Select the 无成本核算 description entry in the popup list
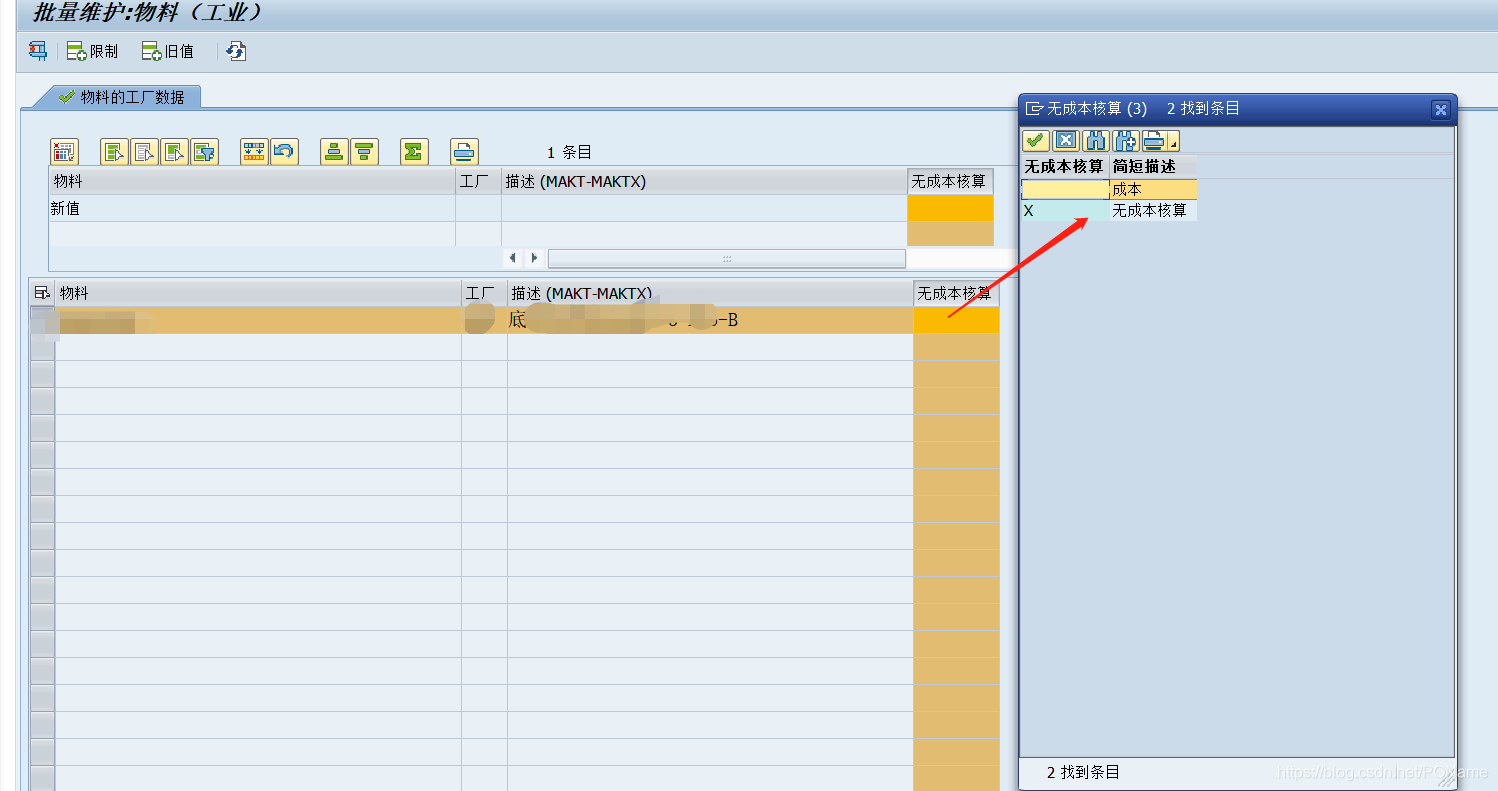1498x791 pixels. 1153,211
